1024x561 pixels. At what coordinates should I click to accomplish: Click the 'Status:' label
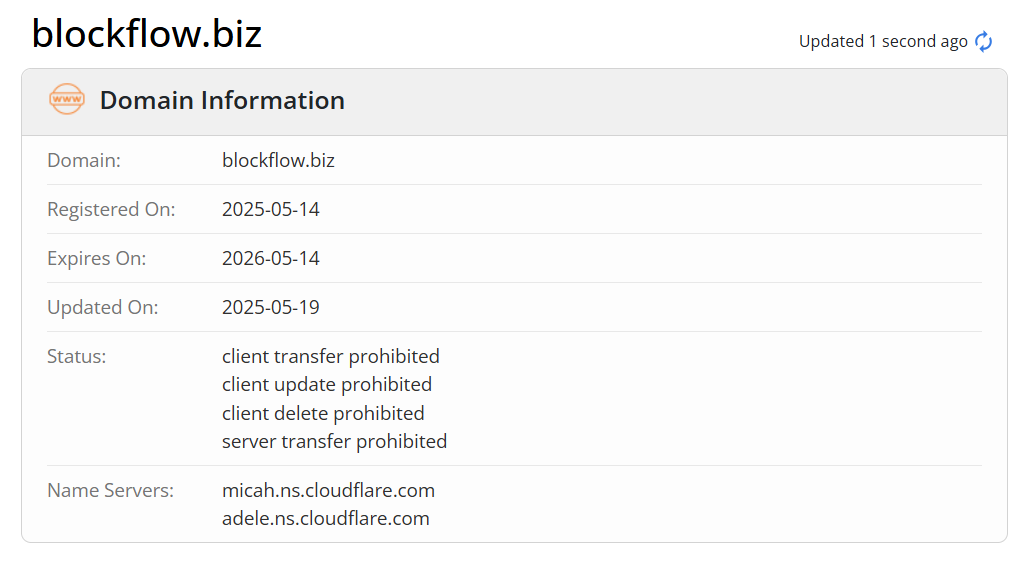[76, 356]
